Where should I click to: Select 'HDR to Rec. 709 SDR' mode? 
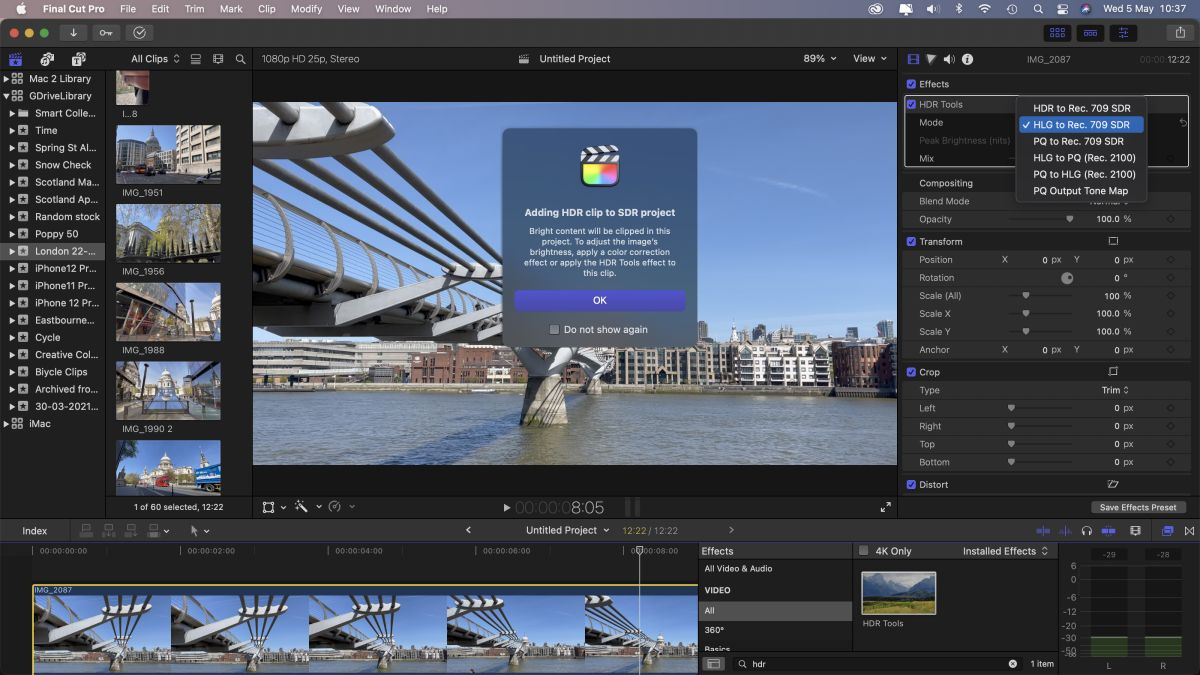click(x=1082, y=108)
